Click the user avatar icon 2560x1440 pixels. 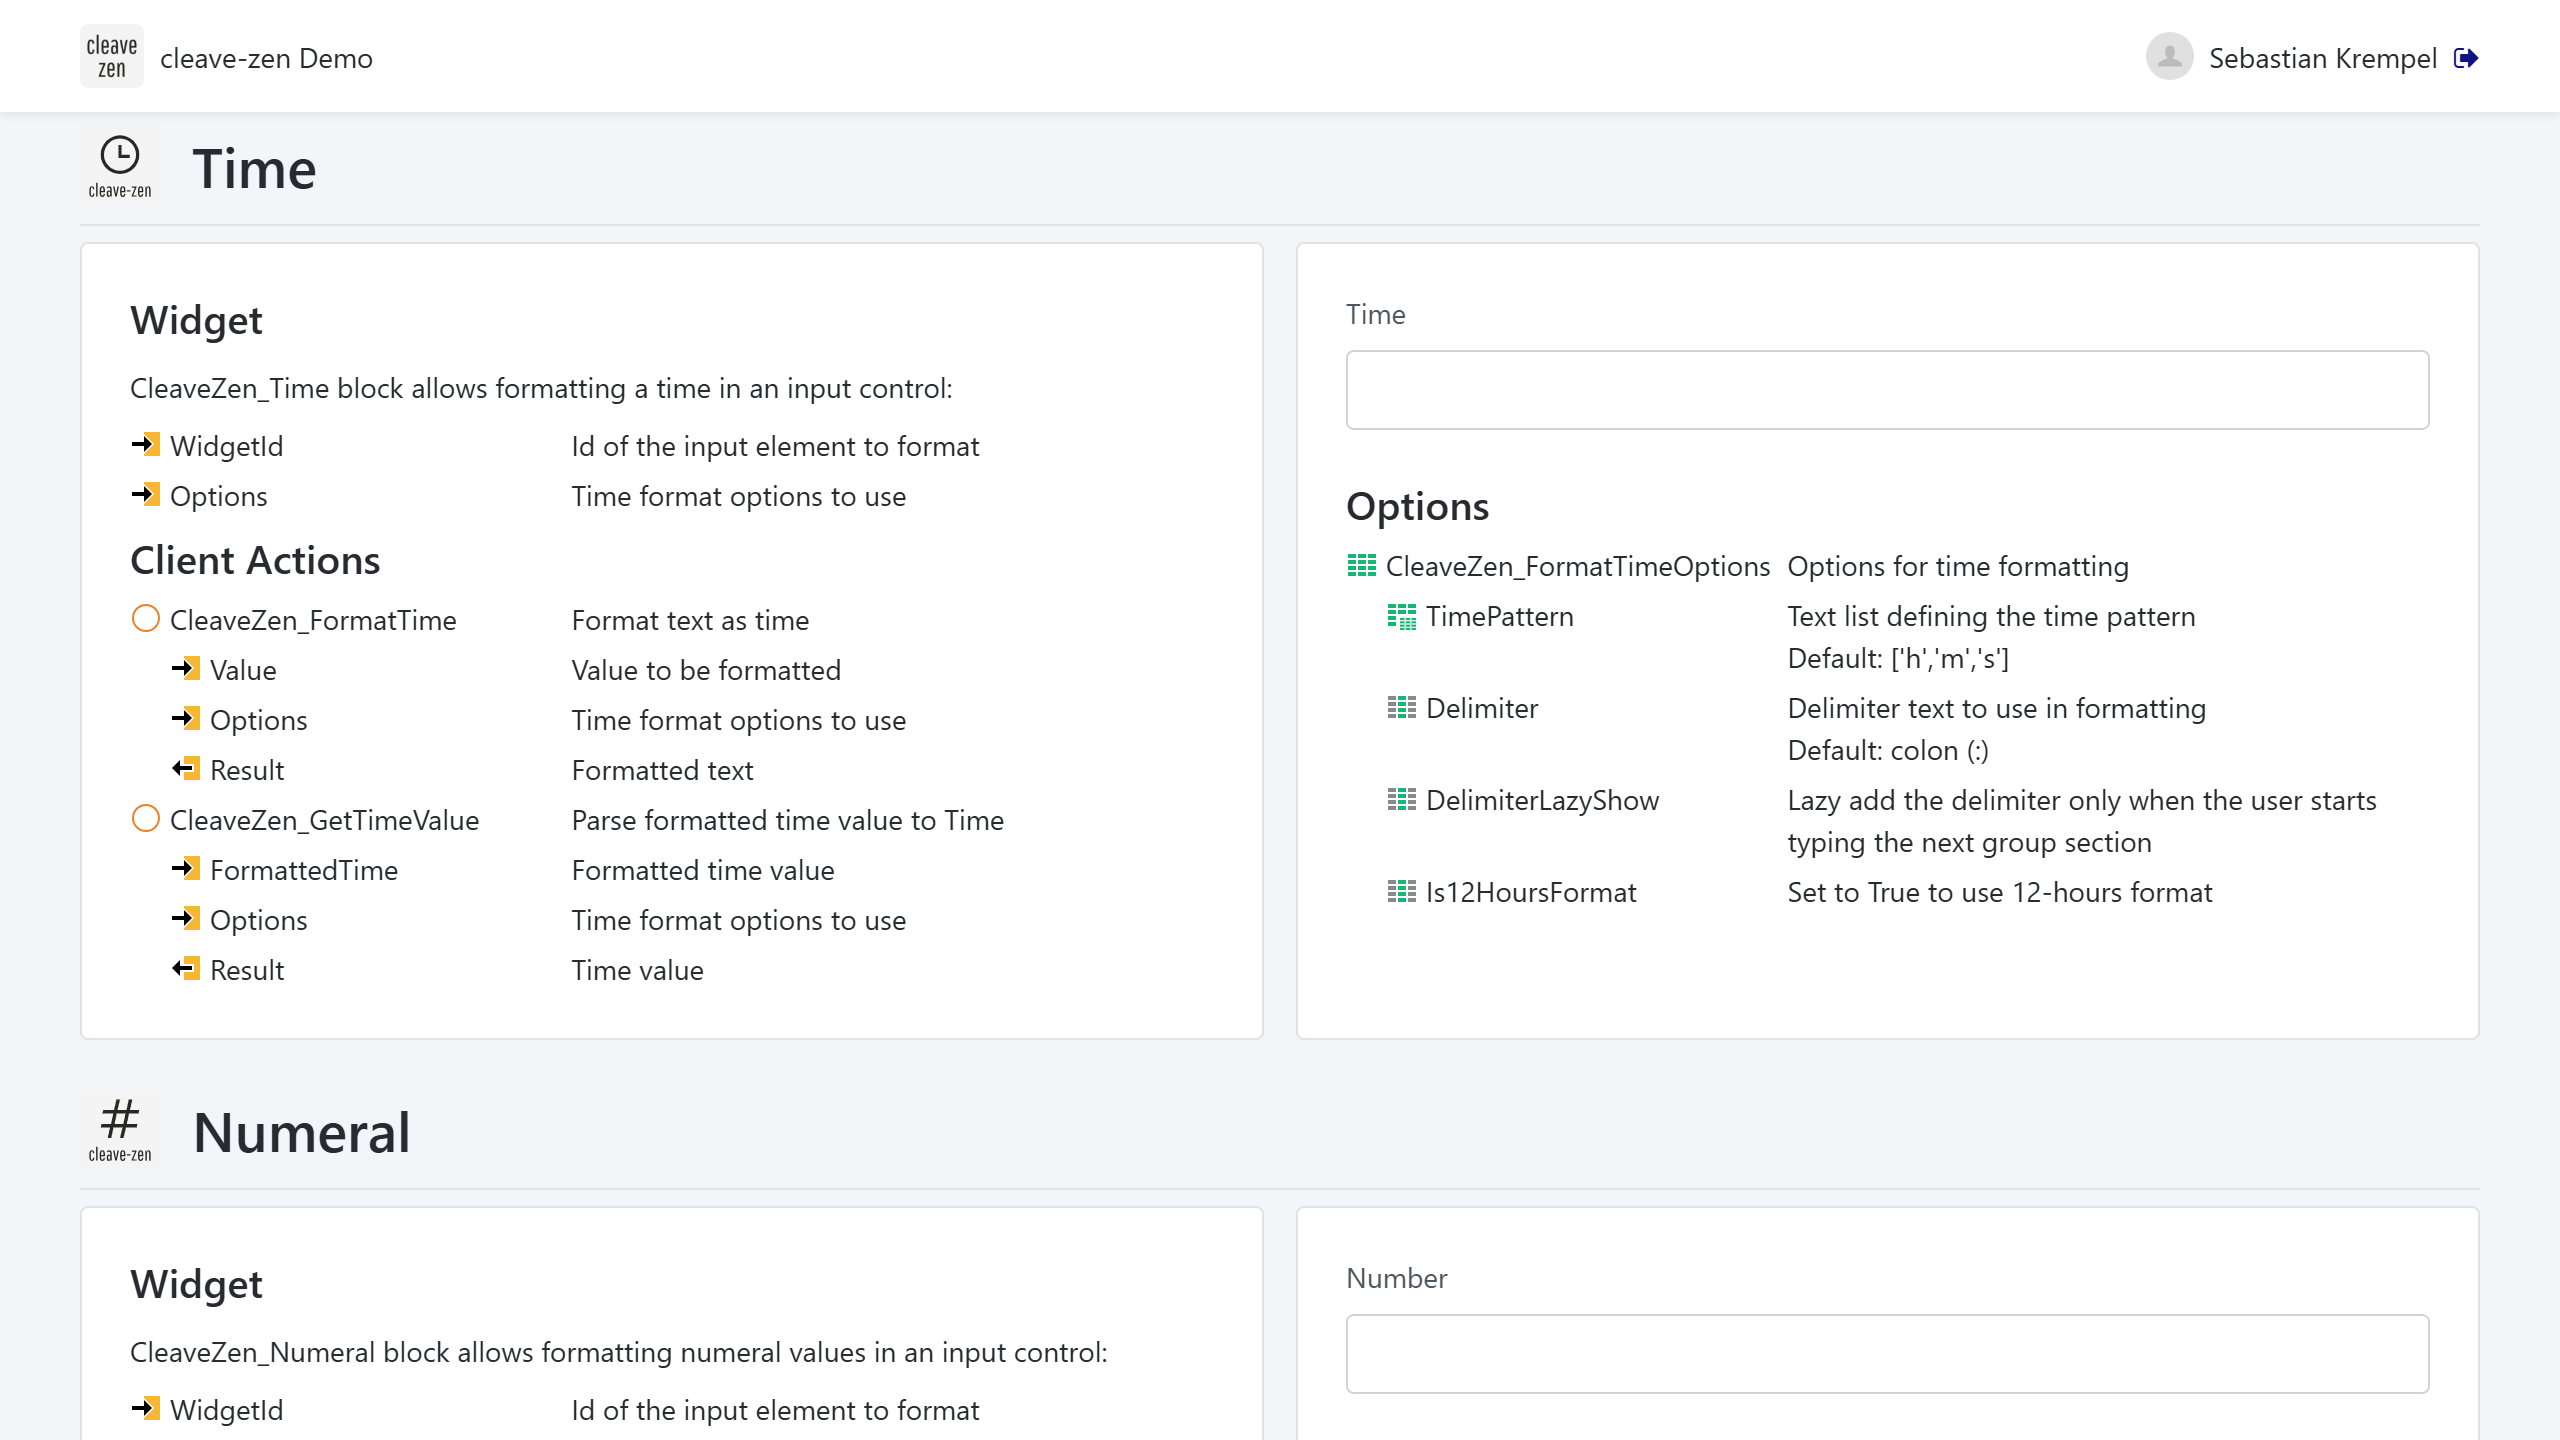click(2169, 57)
